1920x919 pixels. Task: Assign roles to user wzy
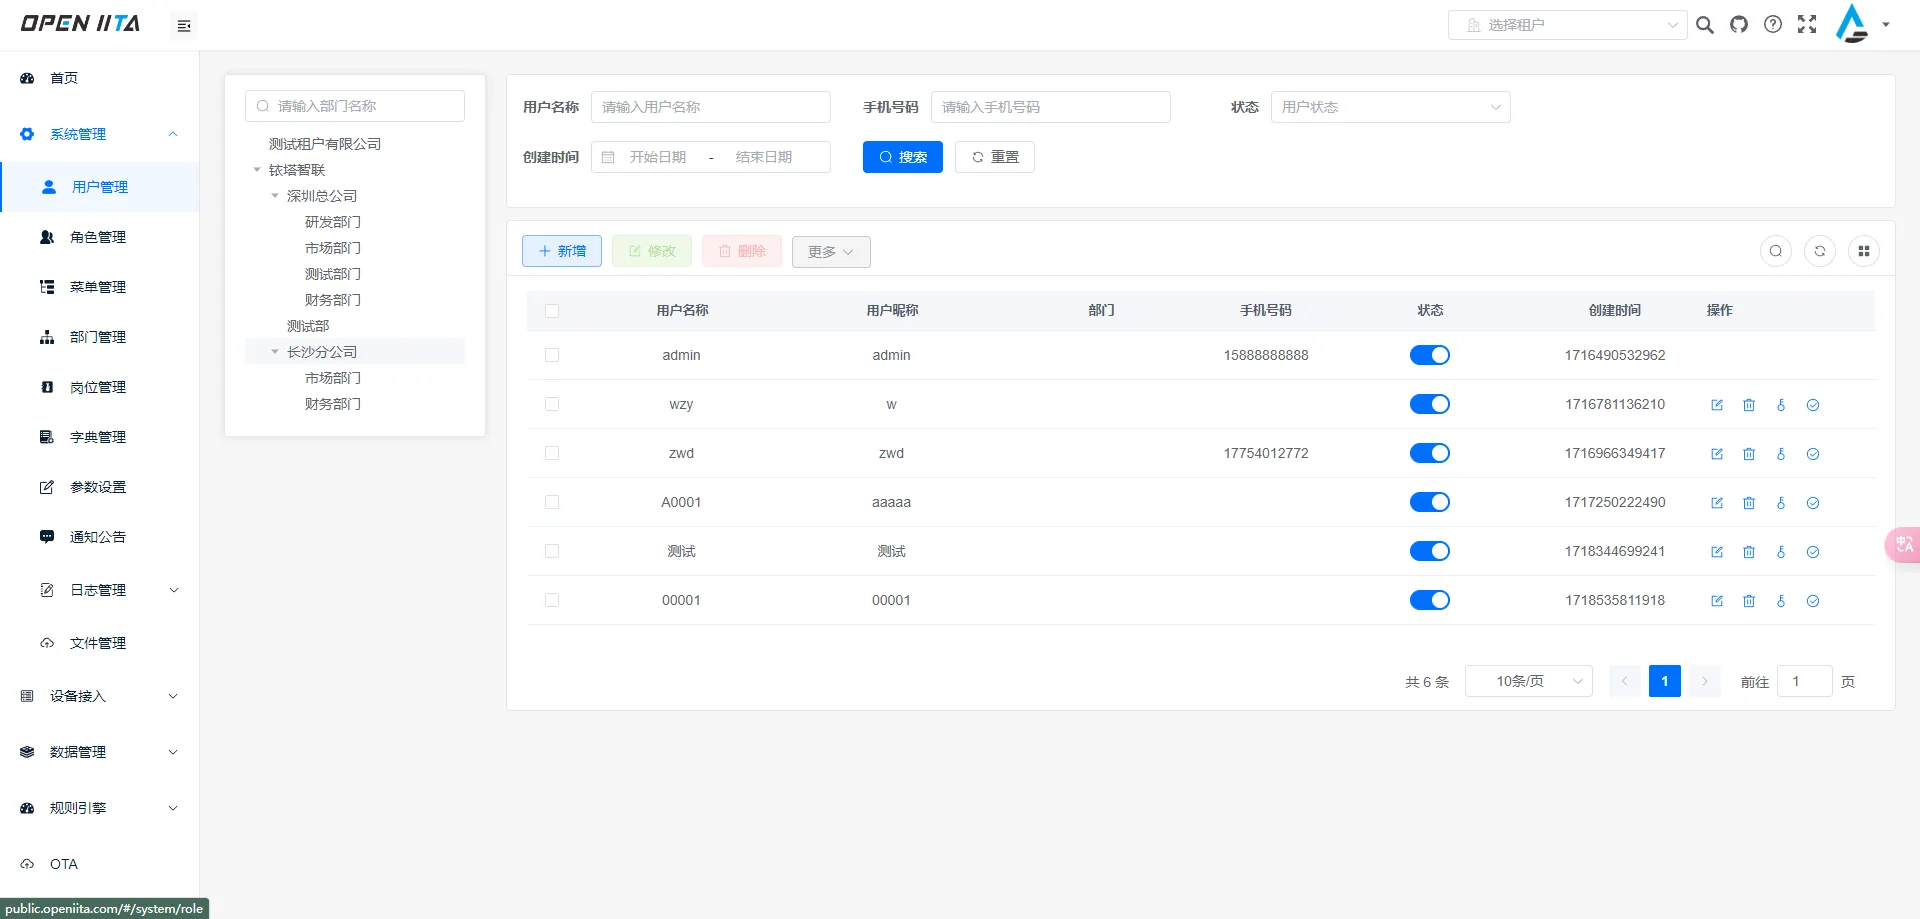coord(1813,405)
